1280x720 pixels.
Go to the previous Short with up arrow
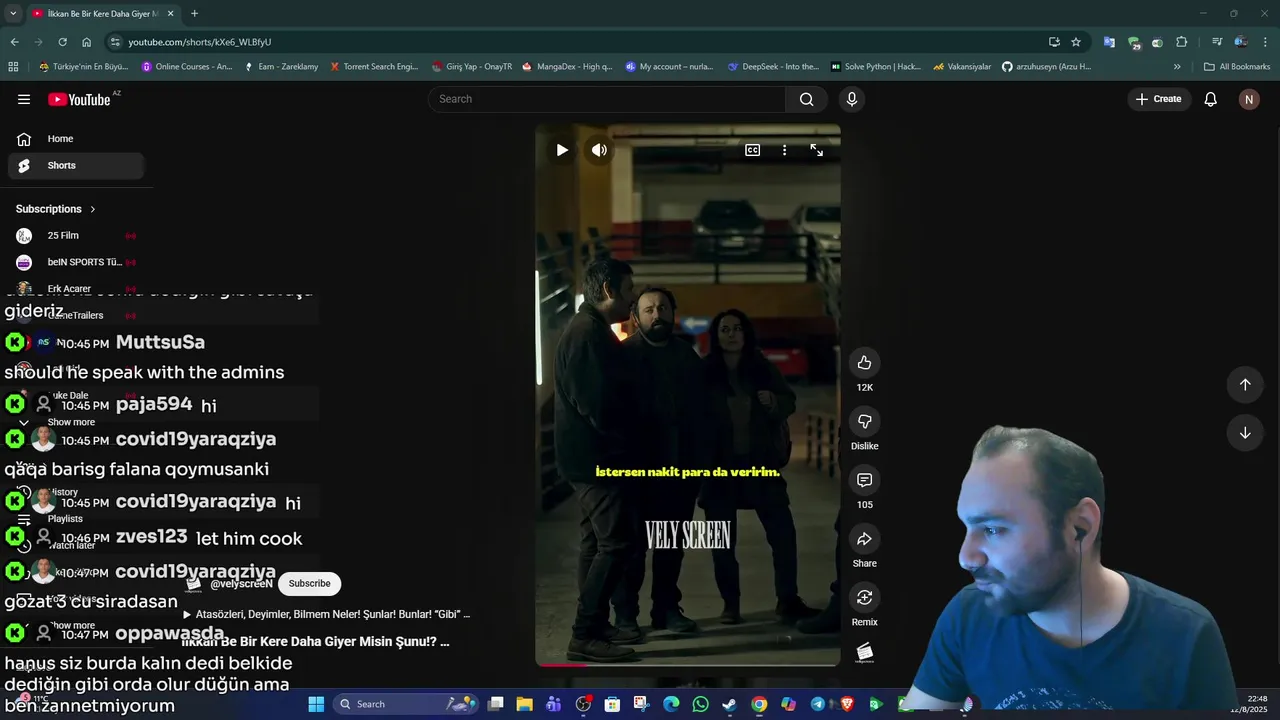(x=1245, y=385)
